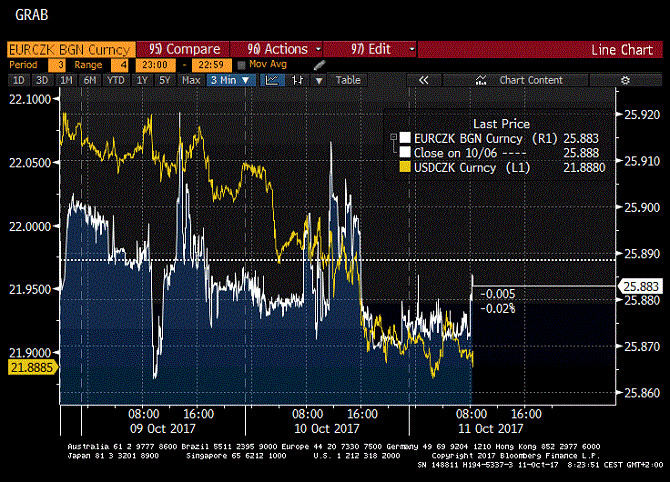This screenshot has height=482, width=670.
Task: Click the 10 Oct 2017 date label
Action: coord(327,429)
